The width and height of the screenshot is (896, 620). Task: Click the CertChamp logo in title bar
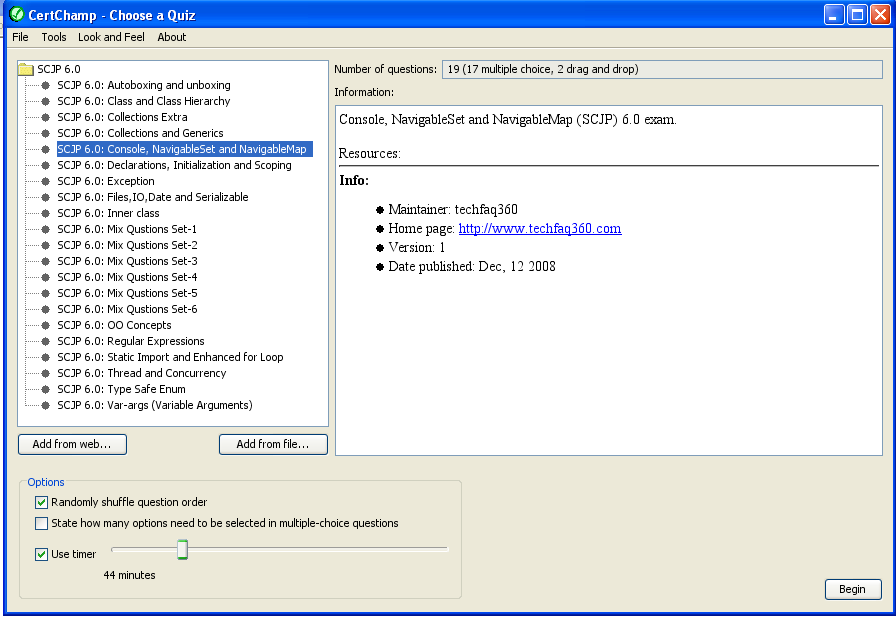[16, 15]
